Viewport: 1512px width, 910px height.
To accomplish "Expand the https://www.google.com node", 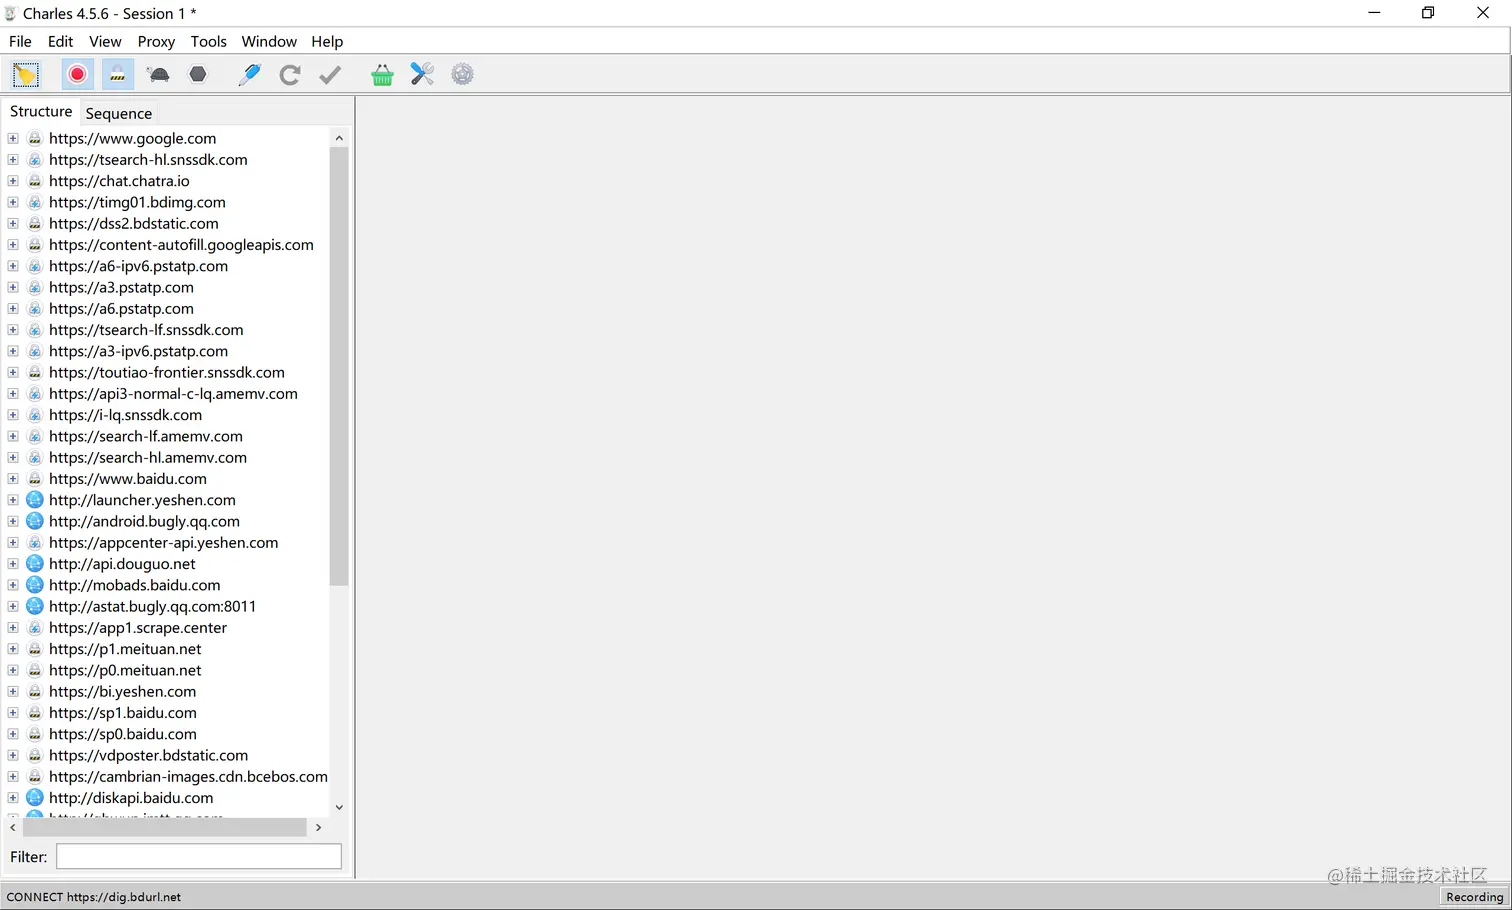I will [13, 138].
